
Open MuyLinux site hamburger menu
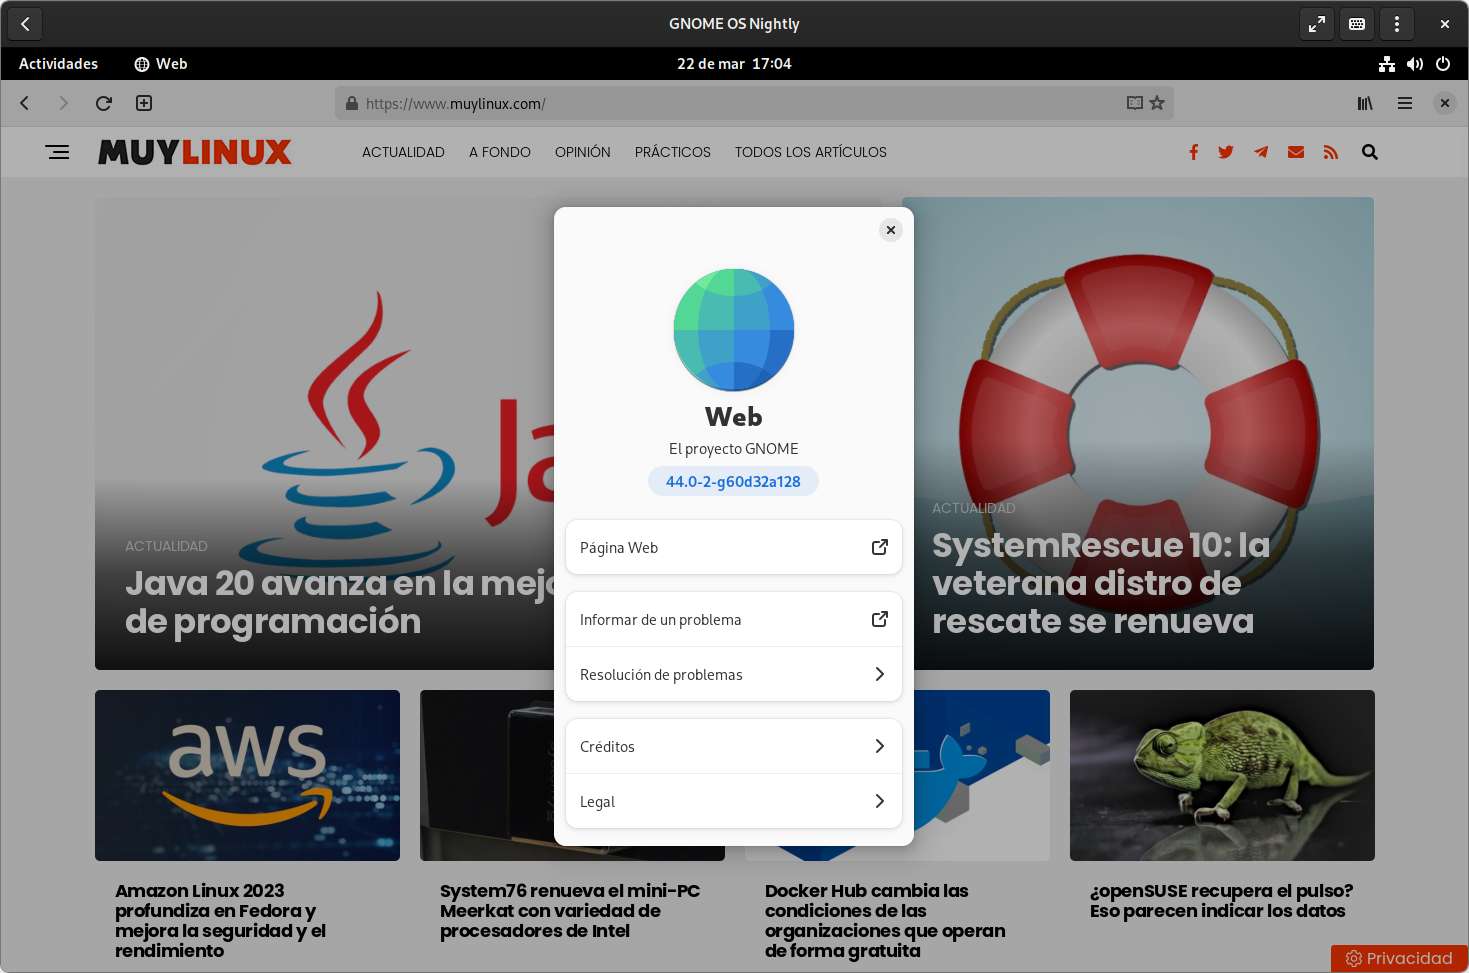58,152
